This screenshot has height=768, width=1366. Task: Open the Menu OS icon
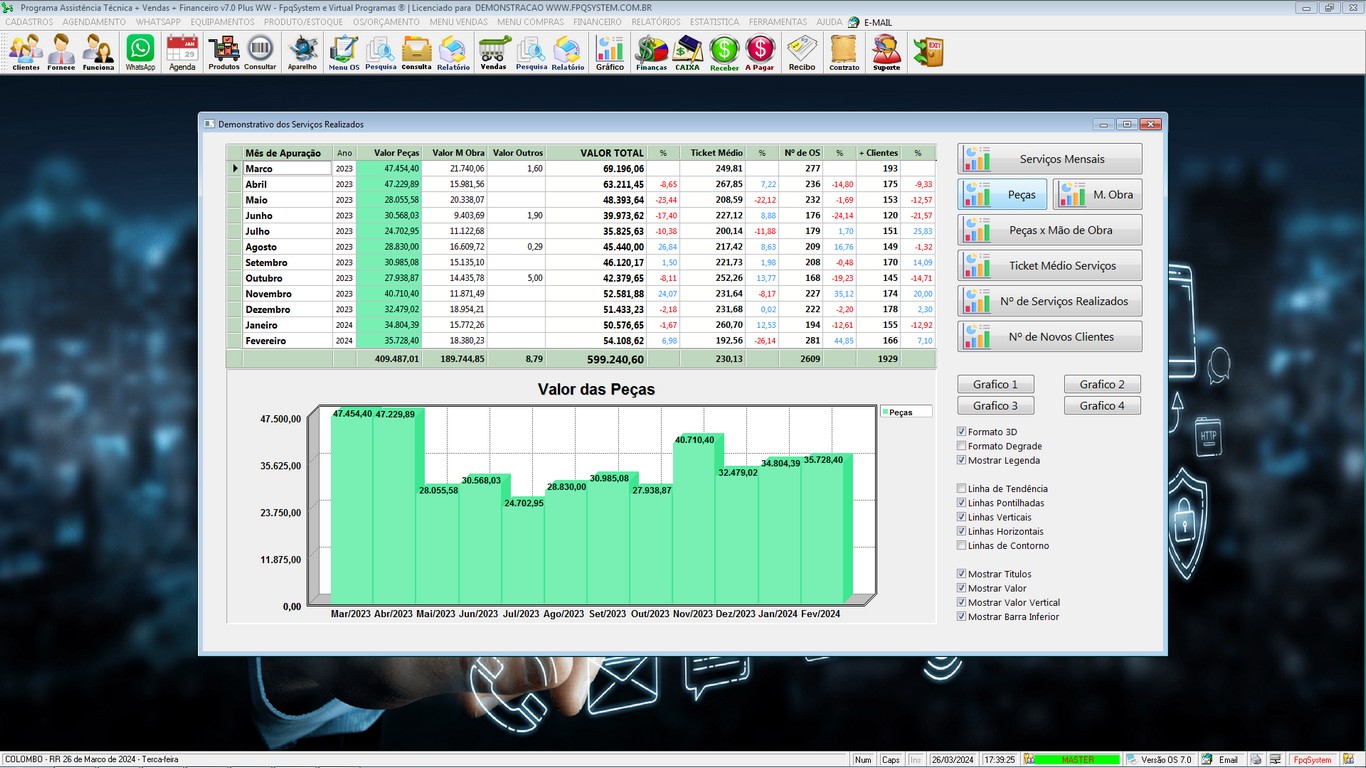[x=344, y=52]
